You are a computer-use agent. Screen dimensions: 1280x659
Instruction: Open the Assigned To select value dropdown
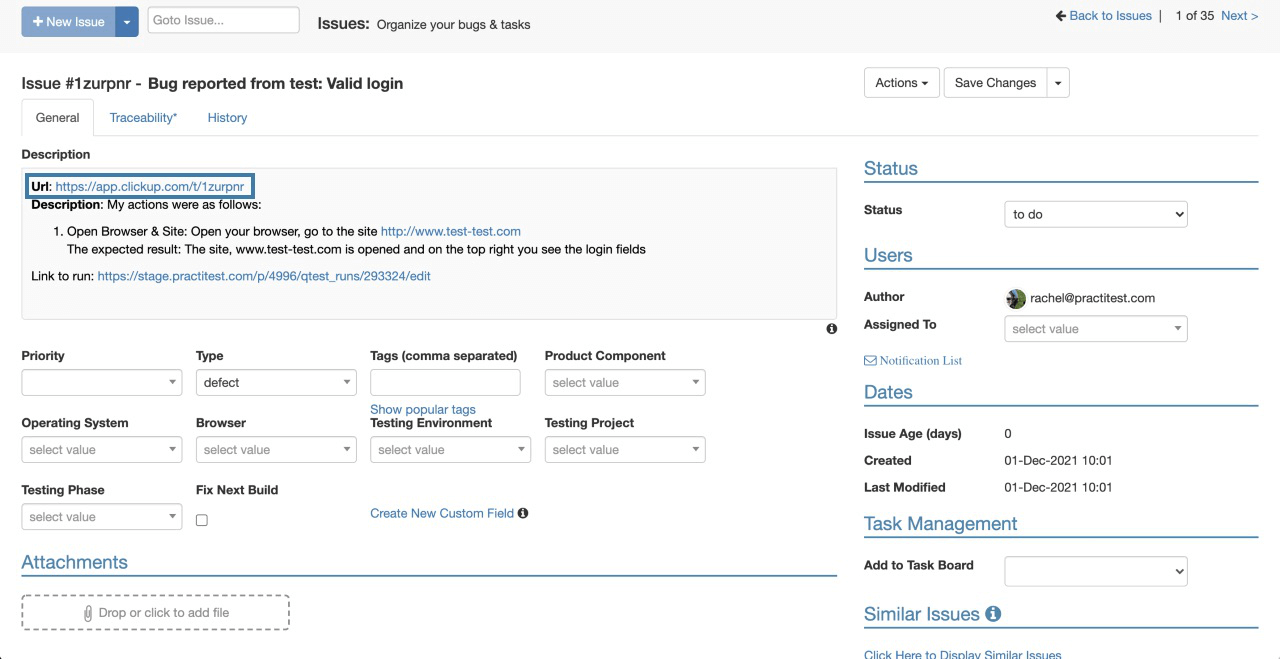[1095, 328]
